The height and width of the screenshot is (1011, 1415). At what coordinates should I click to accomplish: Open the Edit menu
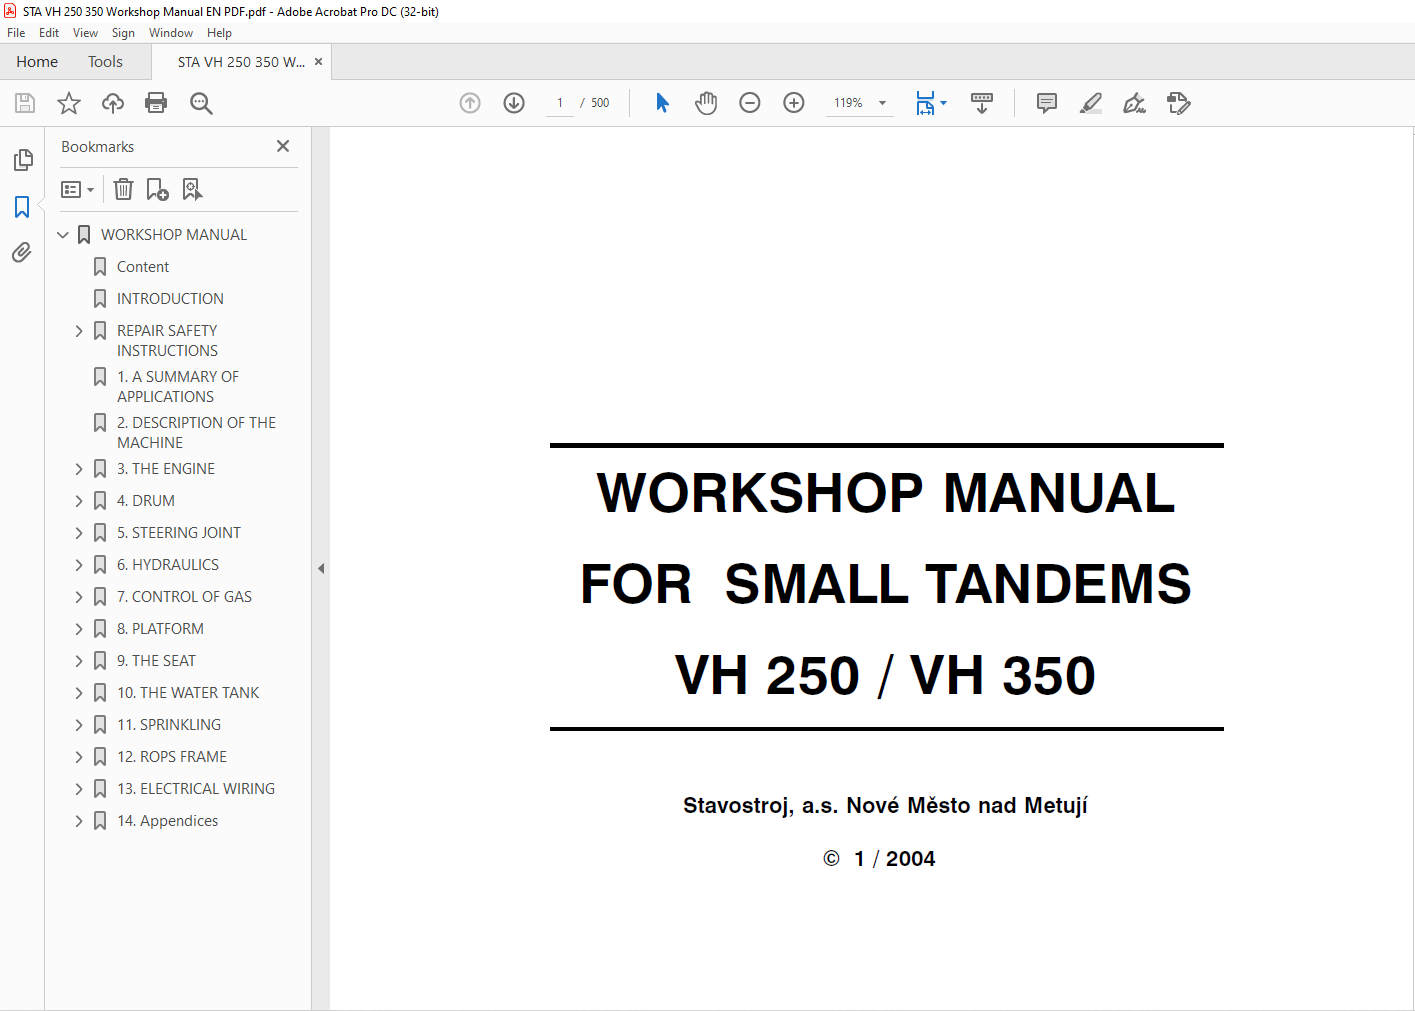49,33
